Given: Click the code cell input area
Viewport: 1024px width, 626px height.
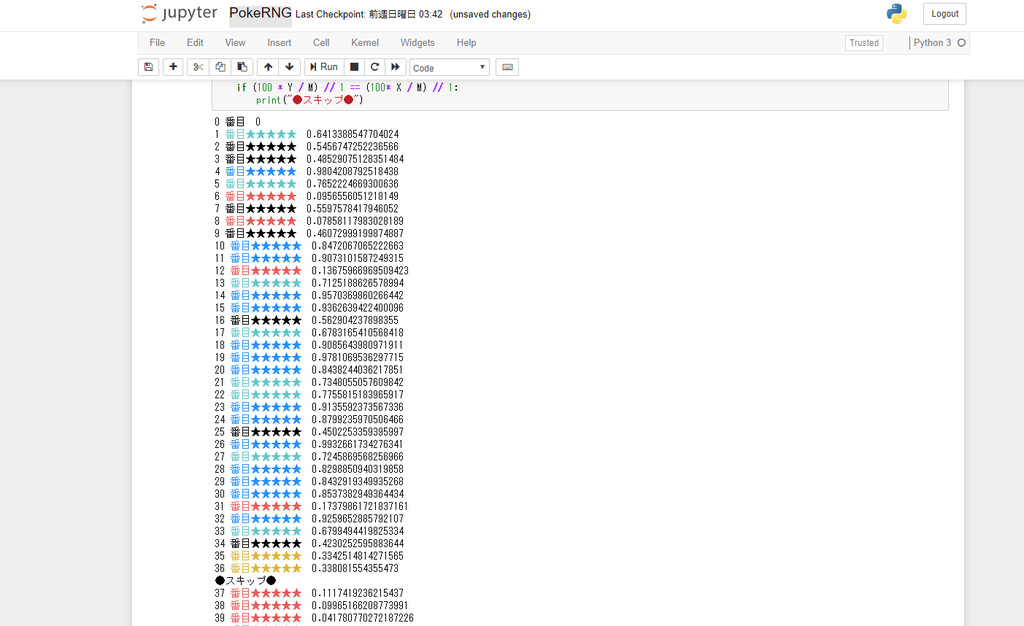Looking at the screenshot, I should pyautogui.click(x=580, y=95).
